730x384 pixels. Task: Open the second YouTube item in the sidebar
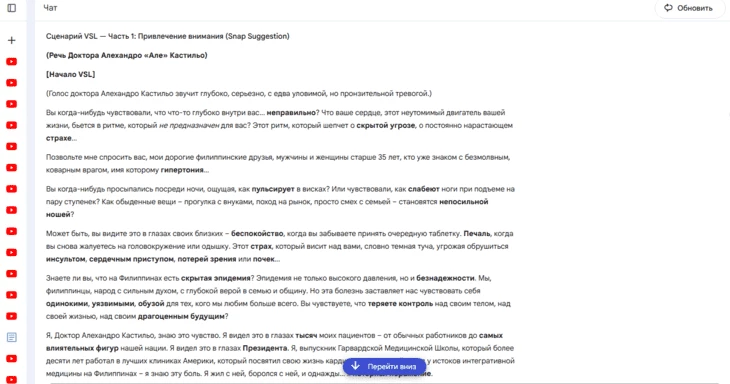tap(12, 83)
